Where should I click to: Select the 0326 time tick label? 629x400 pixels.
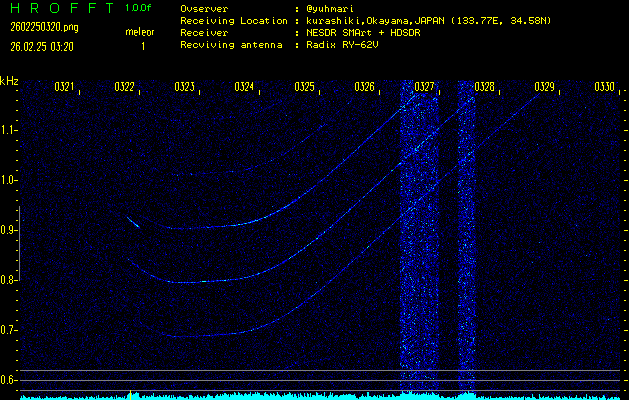pyautogui.click(x=364, y=87)
